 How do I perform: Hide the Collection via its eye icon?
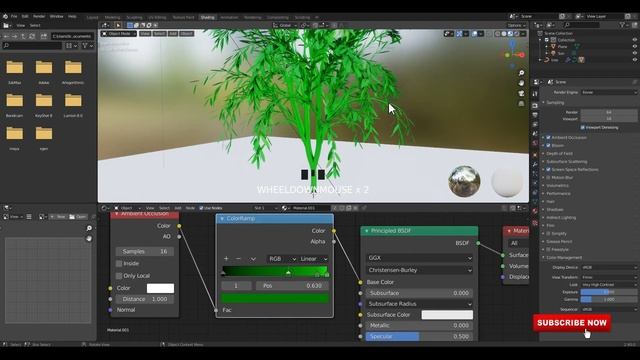[x=634, y=40]
